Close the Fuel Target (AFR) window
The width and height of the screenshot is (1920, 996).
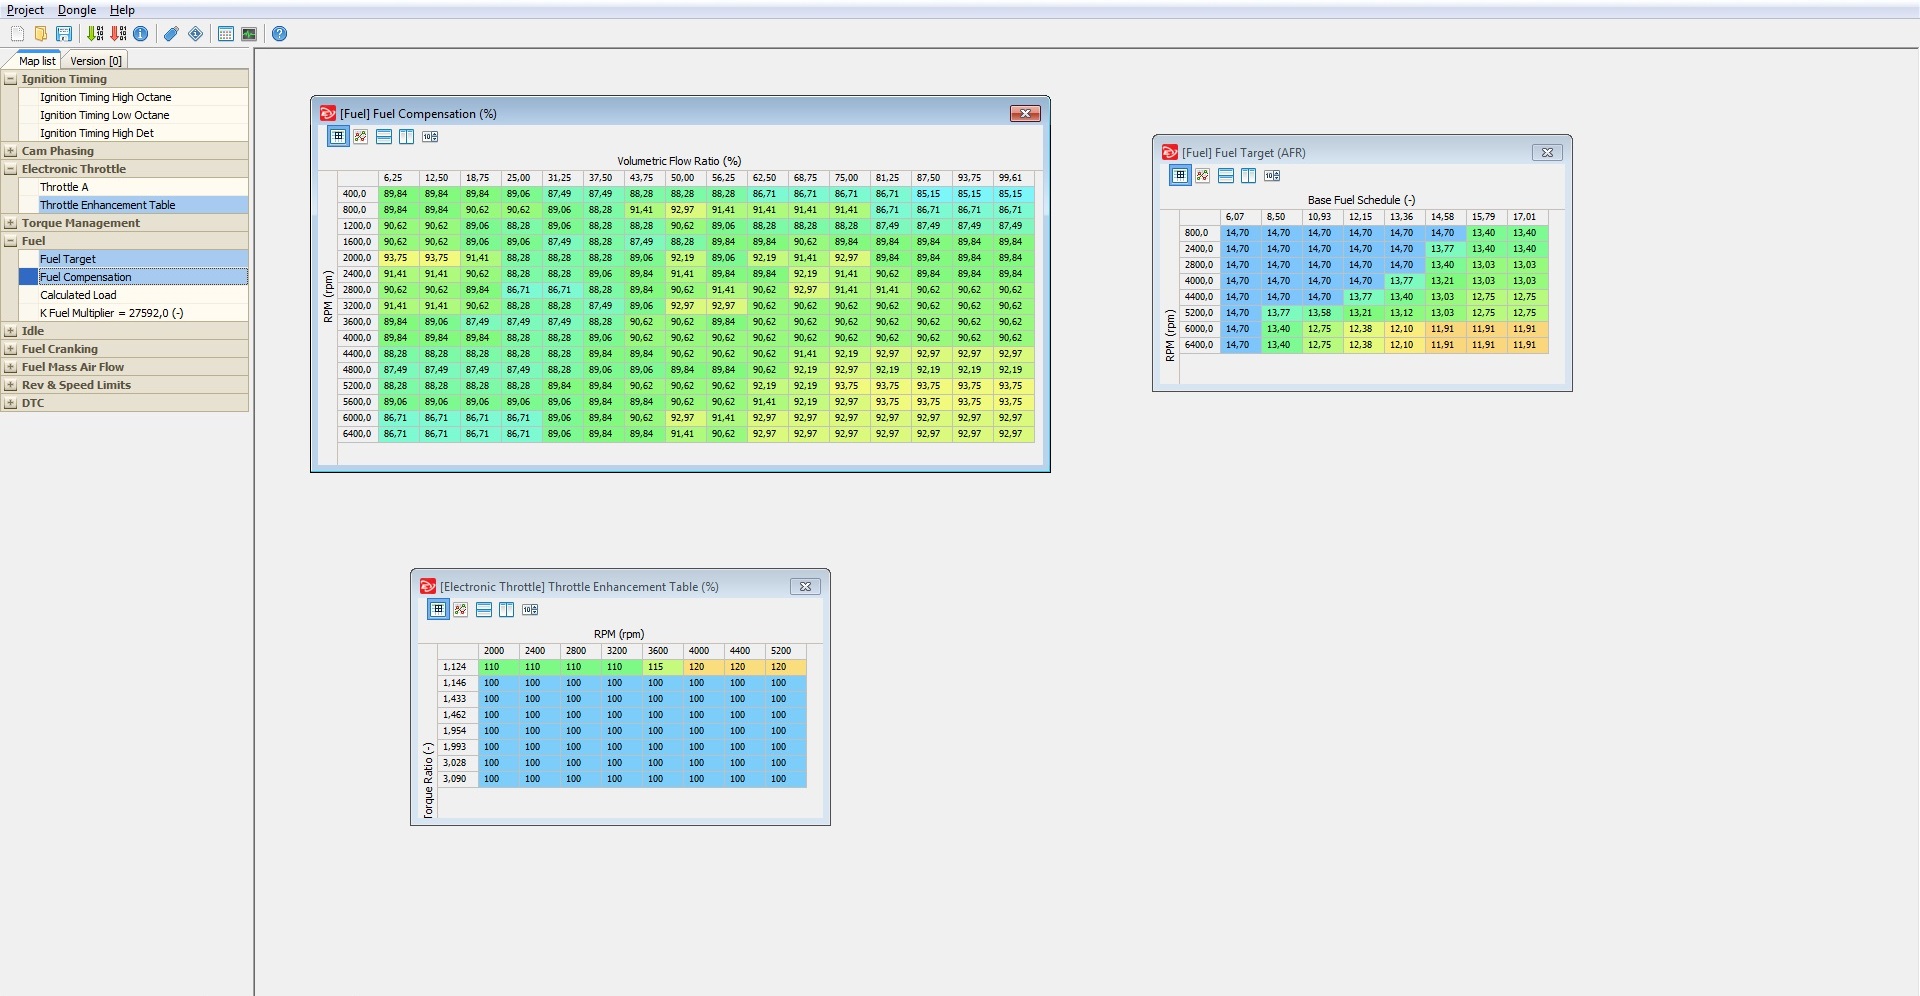tap(1547, 152)
